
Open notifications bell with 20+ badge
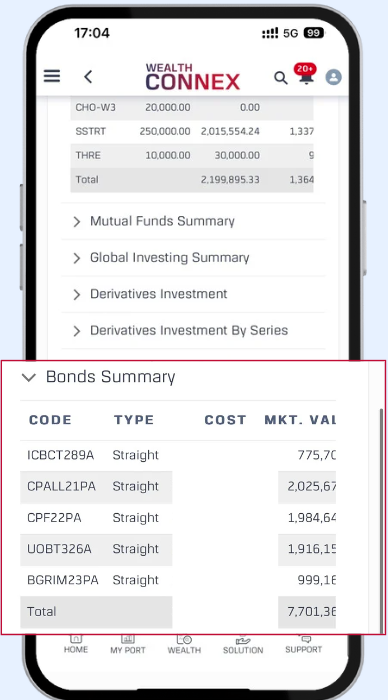[x=306, y=74]
